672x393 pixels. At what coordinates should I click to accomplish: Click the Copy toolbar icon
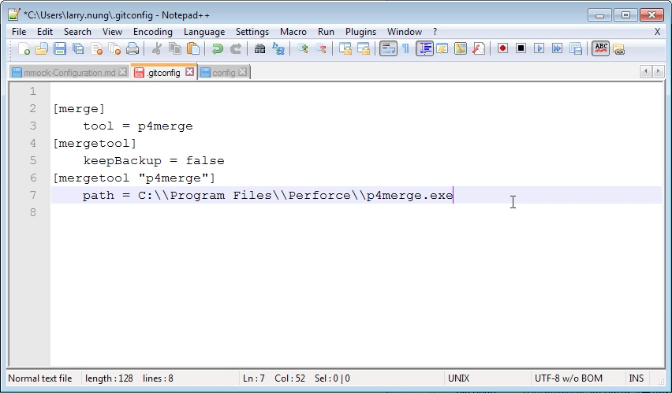[x=175, y=49]
